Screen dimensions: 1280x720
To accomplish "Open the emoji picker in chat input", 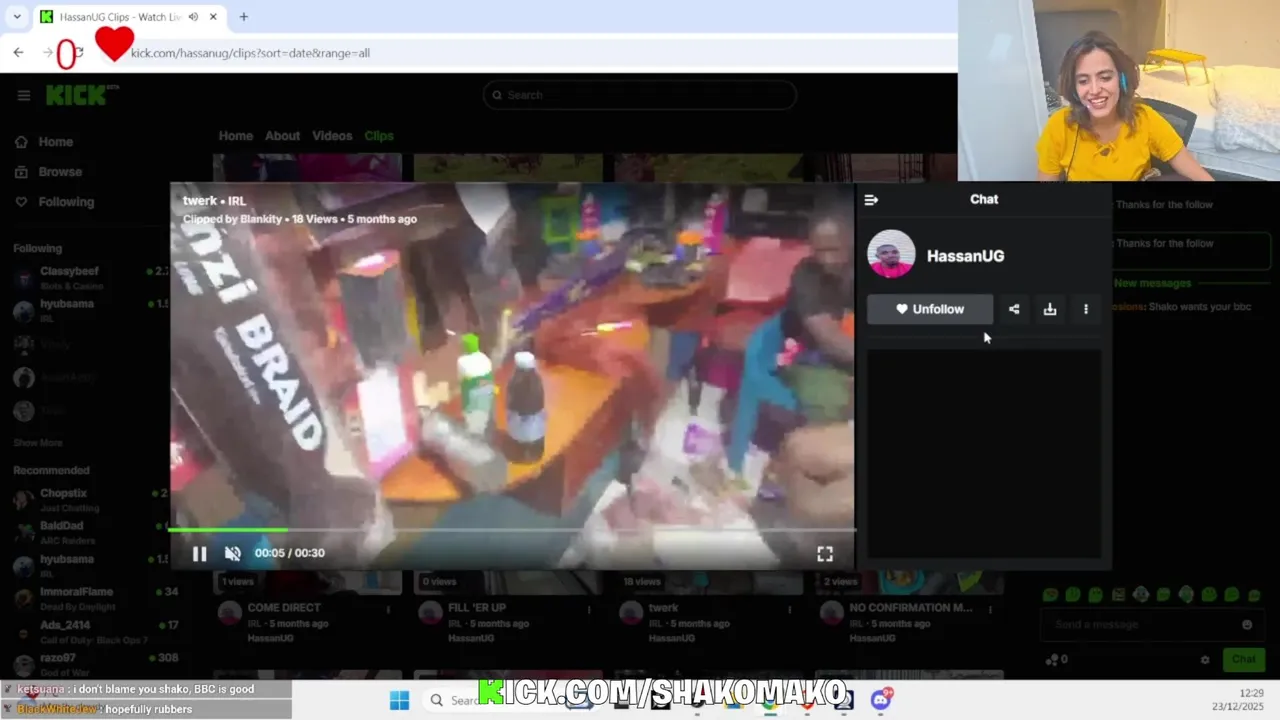I will click(1247, 625).
